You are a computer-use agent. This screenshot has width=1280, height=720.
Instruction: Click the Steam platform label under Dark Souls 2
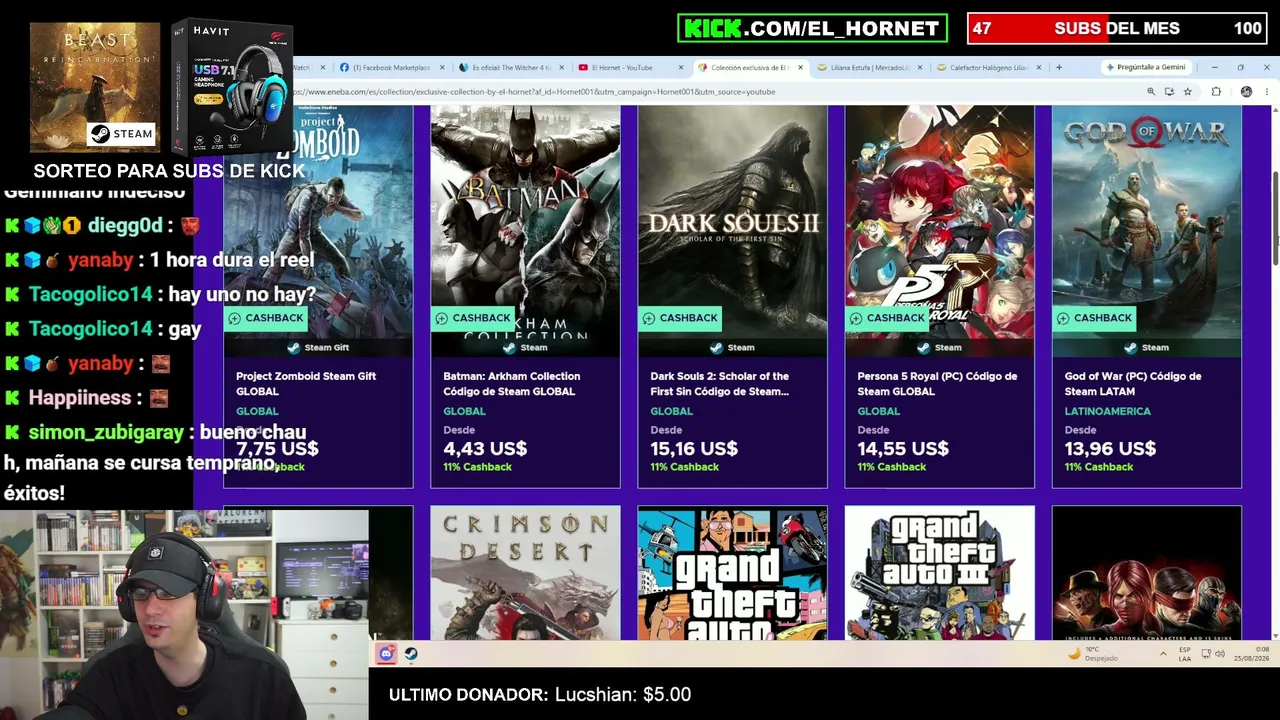tap(733, 347)
